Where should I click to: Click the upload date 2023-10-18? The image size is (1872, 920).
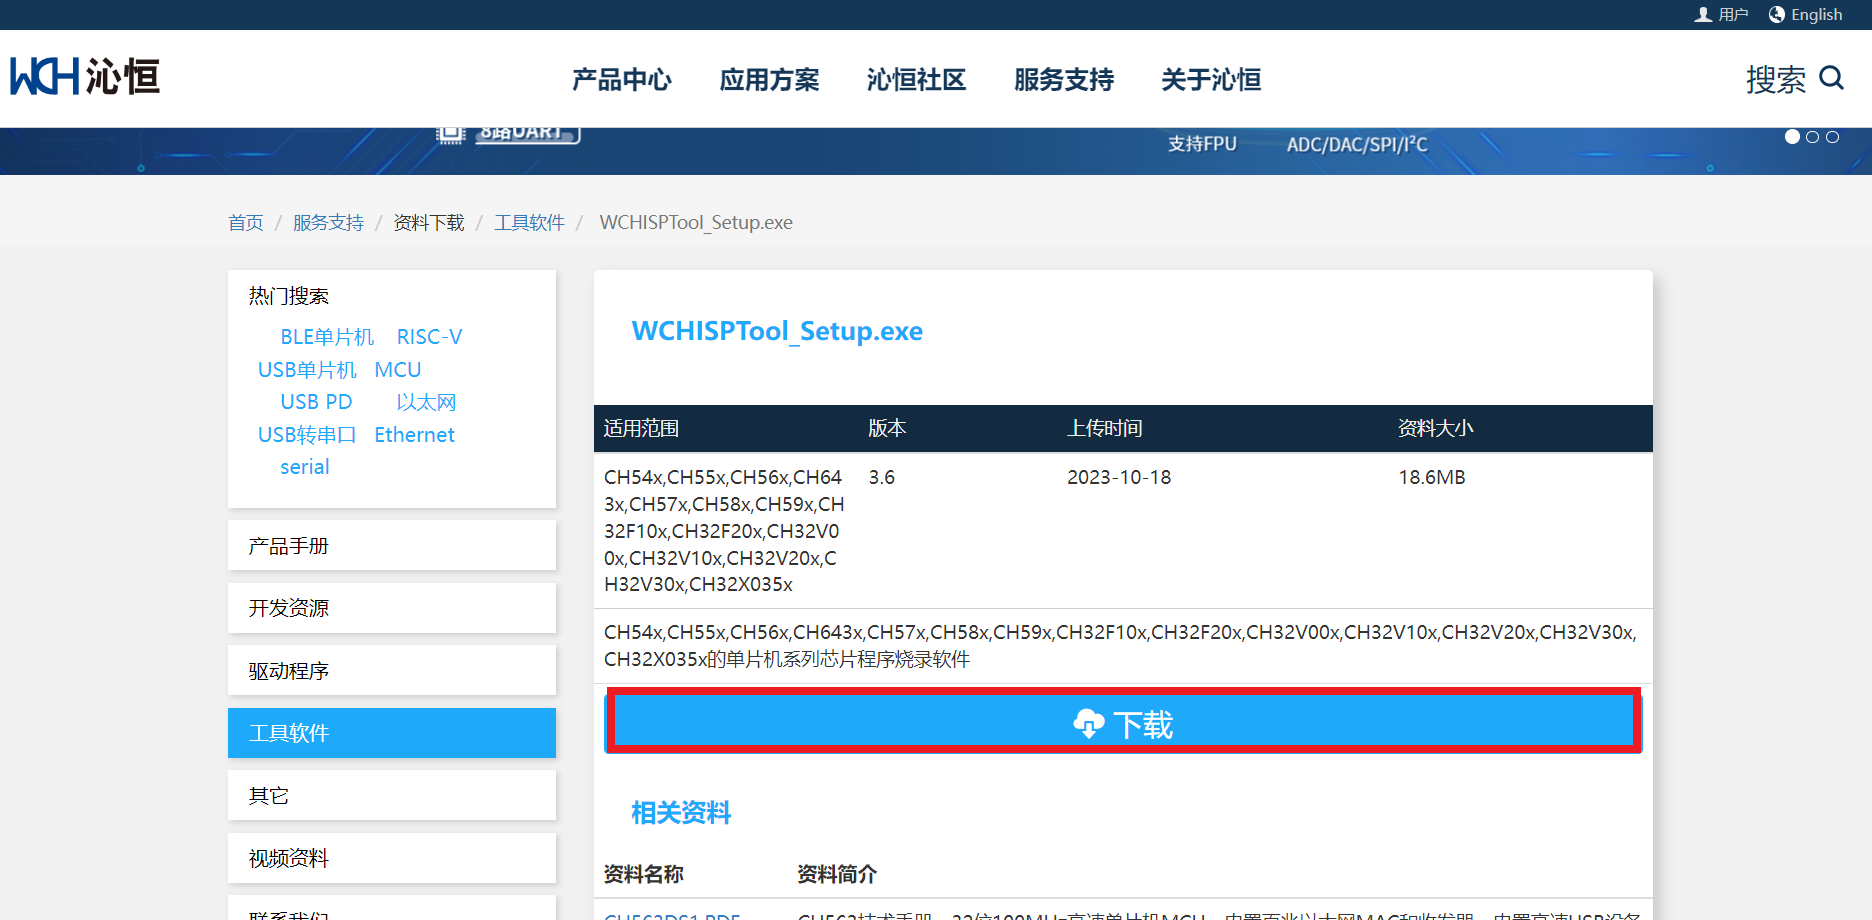1119,477
